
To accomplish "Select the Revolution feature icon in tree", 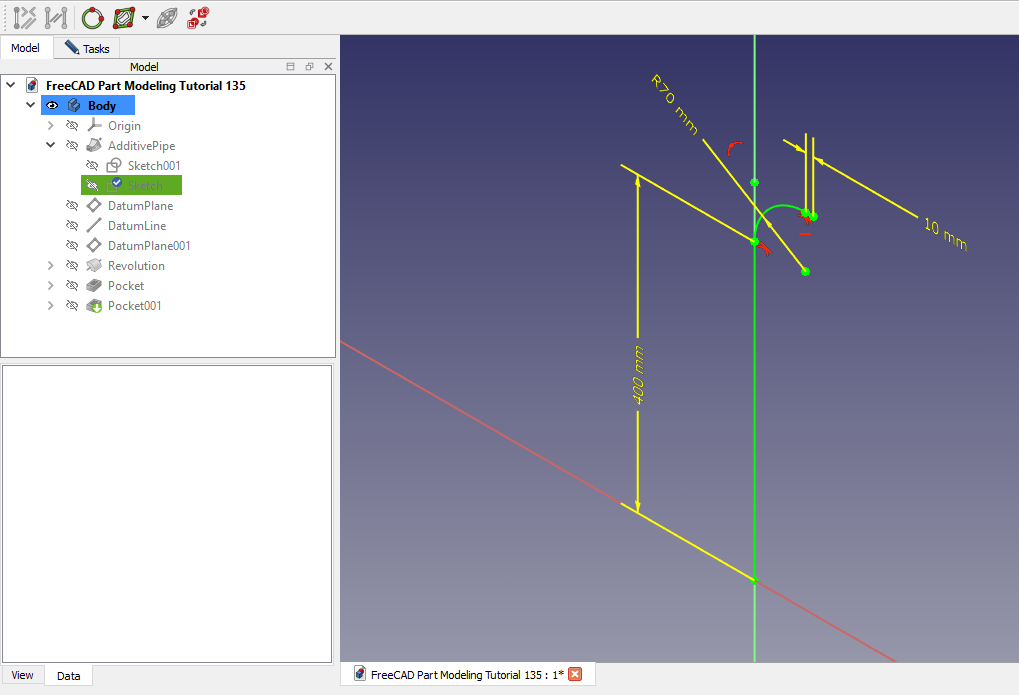I will 94,266.
